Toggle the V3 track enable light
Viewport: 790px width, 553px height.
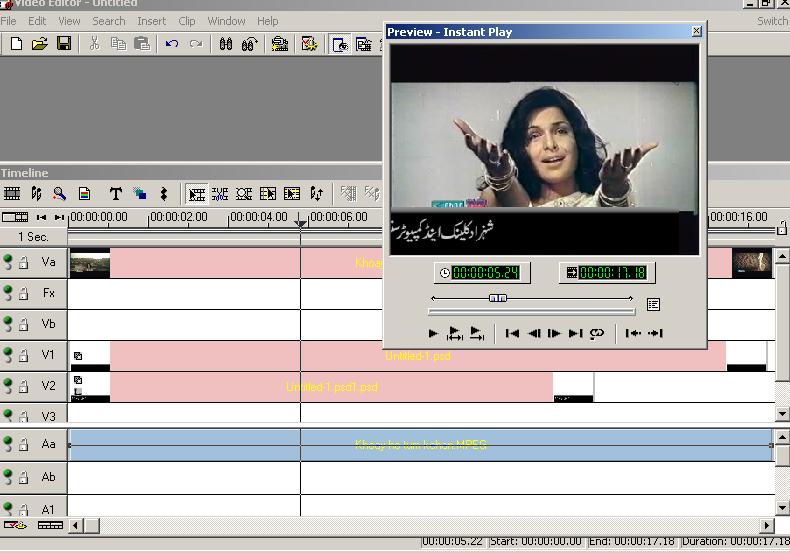tap(8, 415)
